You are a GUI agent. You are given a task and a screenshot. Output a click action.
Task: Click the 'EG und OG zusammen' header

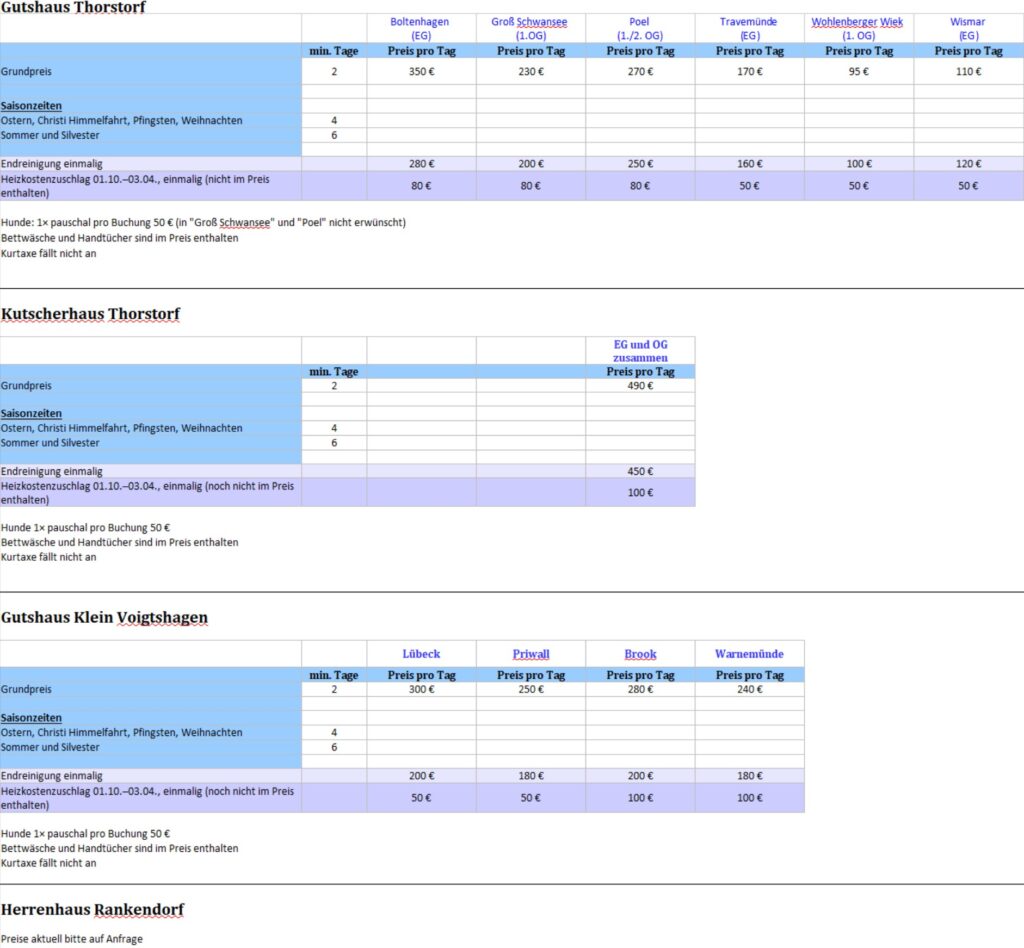tap(640, 351)
